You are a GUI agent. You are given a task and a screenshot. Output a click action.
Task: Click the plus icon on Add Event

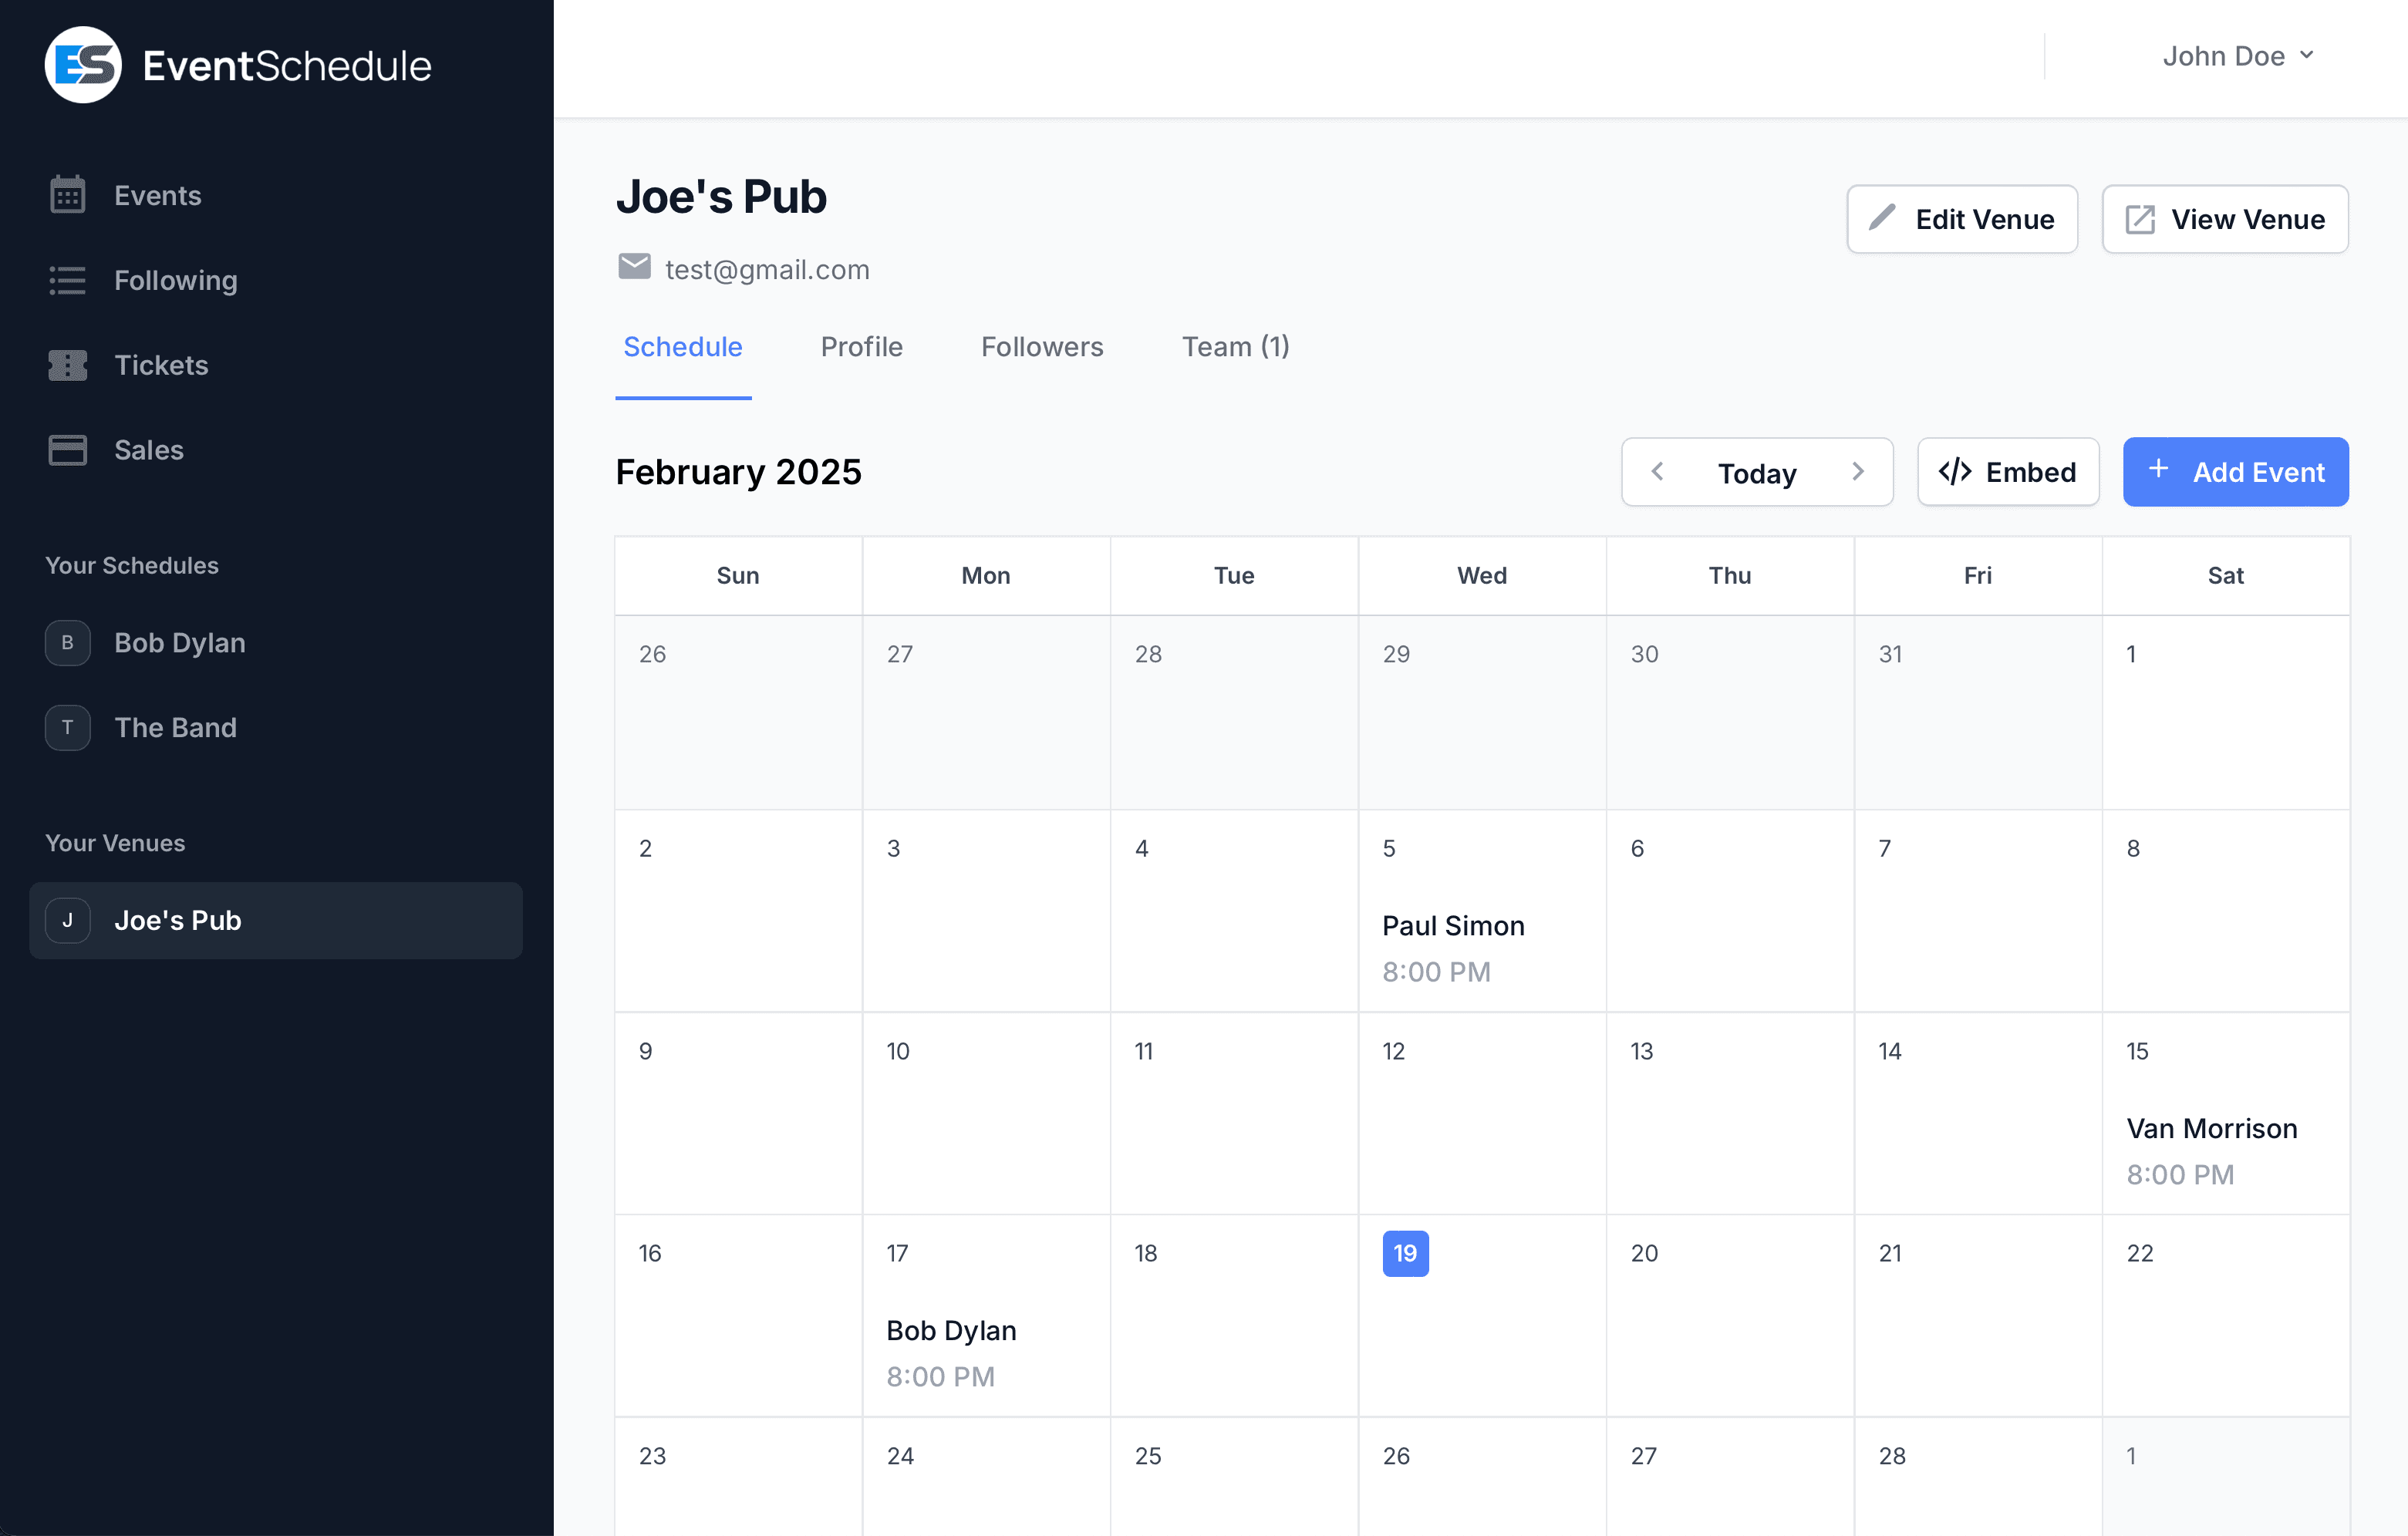2158,468
